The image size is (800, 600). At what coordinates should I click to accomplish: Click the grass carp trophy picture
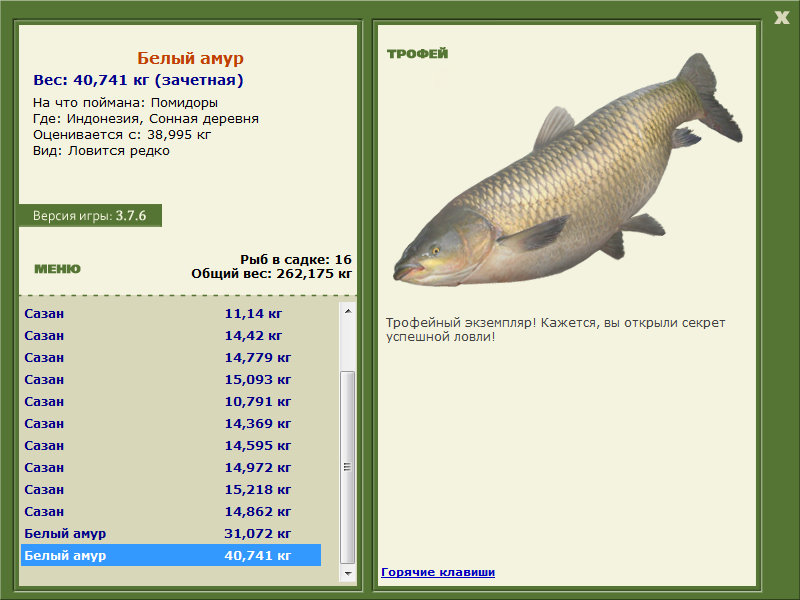point(568,171)
